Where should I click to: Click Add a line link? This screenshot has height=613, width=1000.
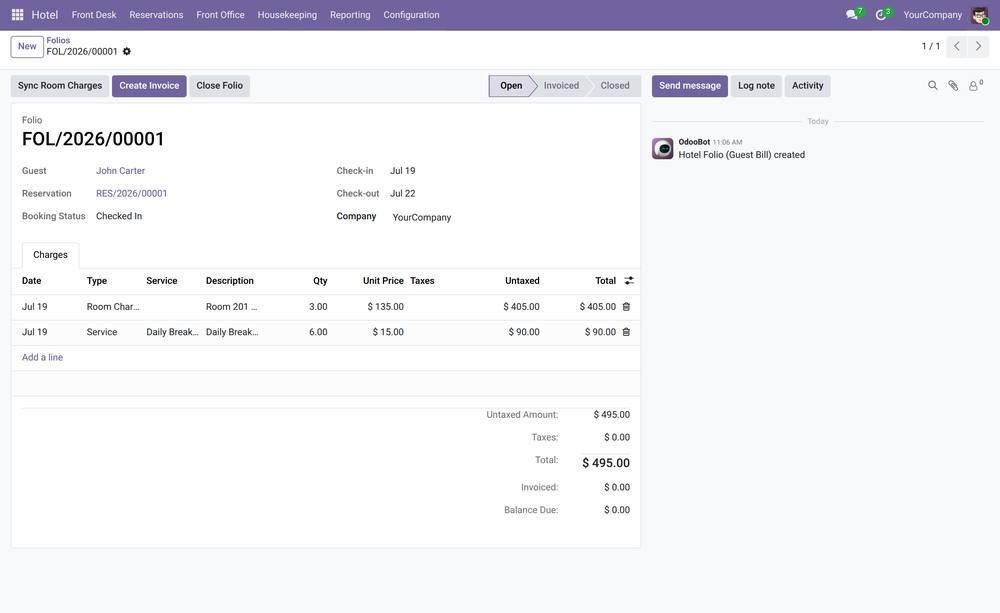[42, 357]
